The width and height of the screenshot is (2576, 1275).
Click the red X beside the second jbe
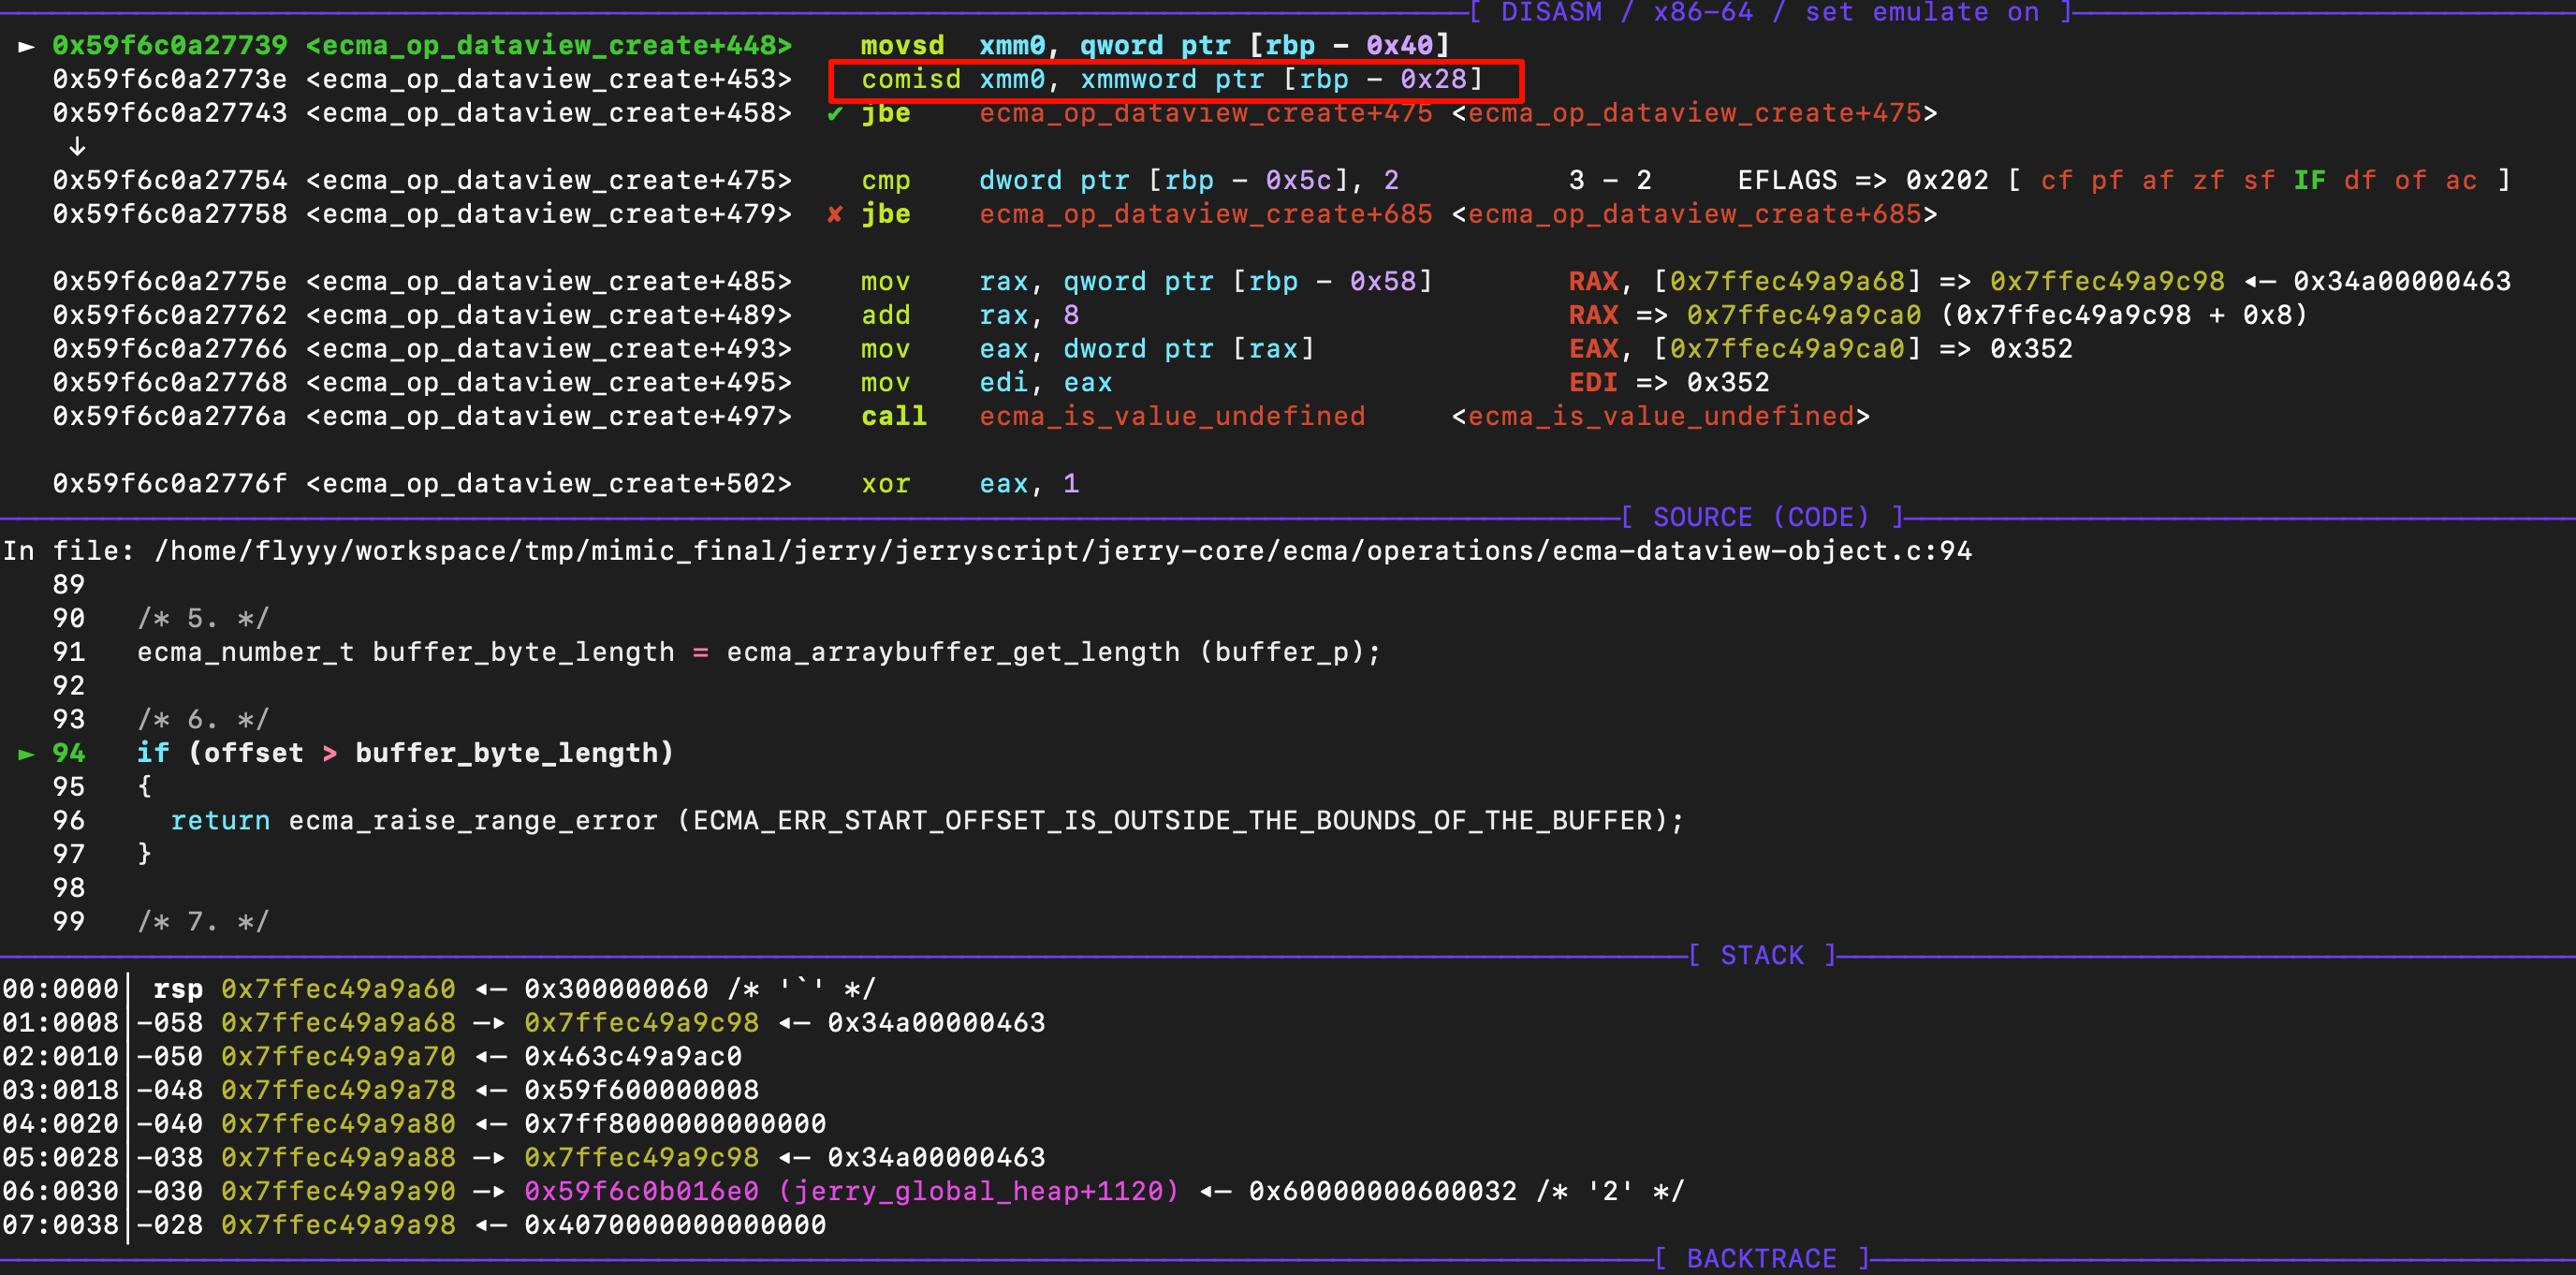[x=834, y=215]
